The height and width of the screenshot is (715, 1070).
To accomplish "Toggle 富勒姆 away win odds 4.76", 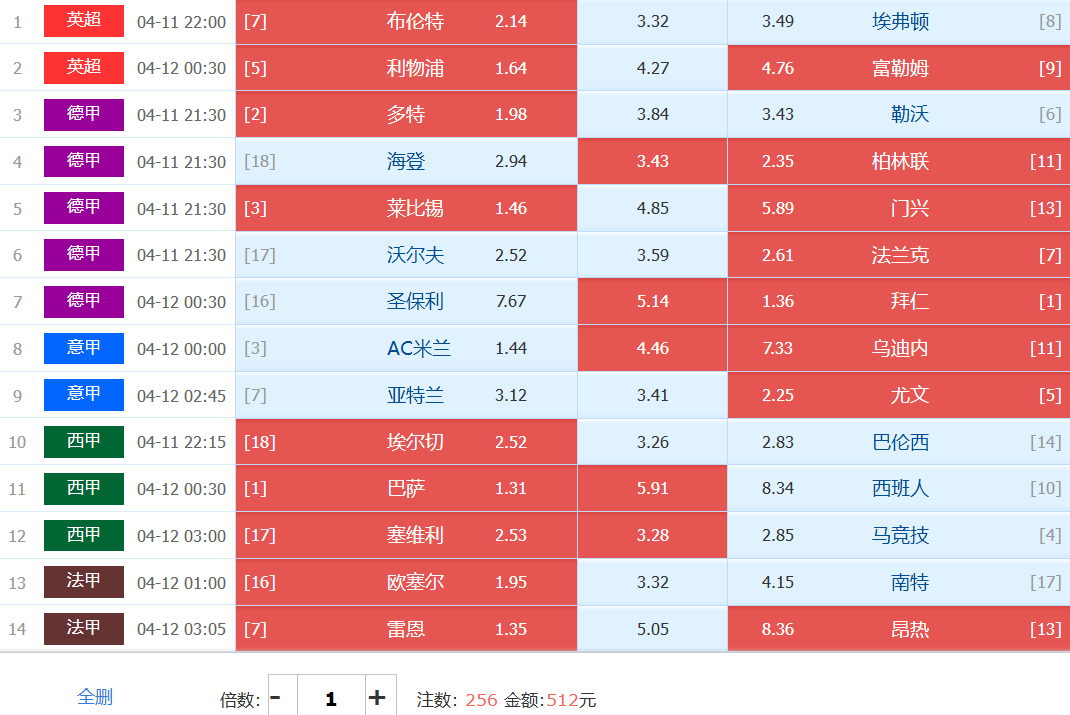I will point(898,68).
